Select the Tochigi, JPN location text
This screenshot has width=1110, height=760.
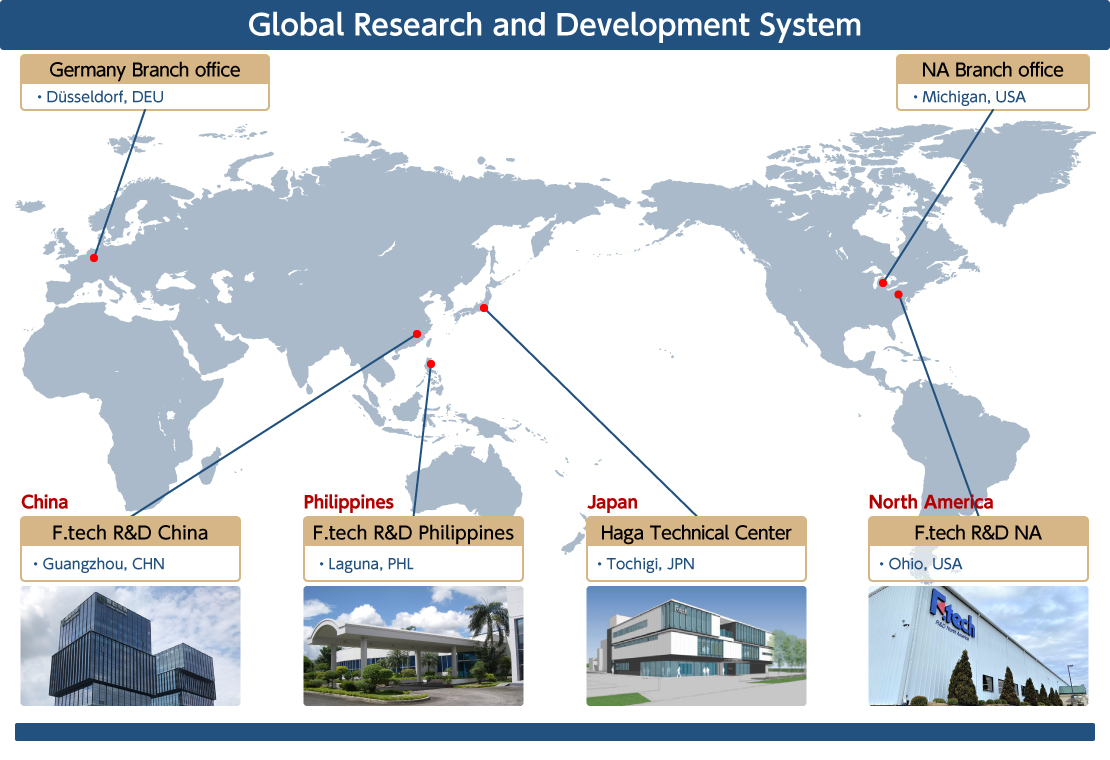pyautogui.click(x=651, y=564)
